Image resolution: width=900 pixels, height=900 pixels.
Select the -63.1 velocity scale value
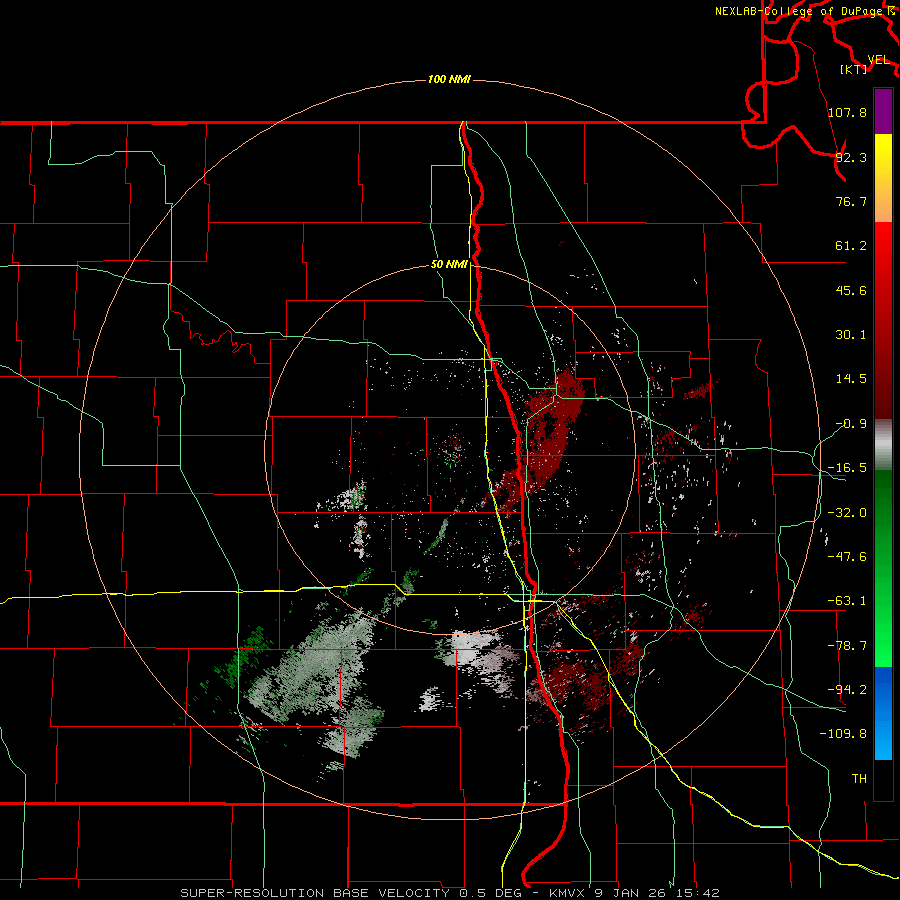pos(847,601)
